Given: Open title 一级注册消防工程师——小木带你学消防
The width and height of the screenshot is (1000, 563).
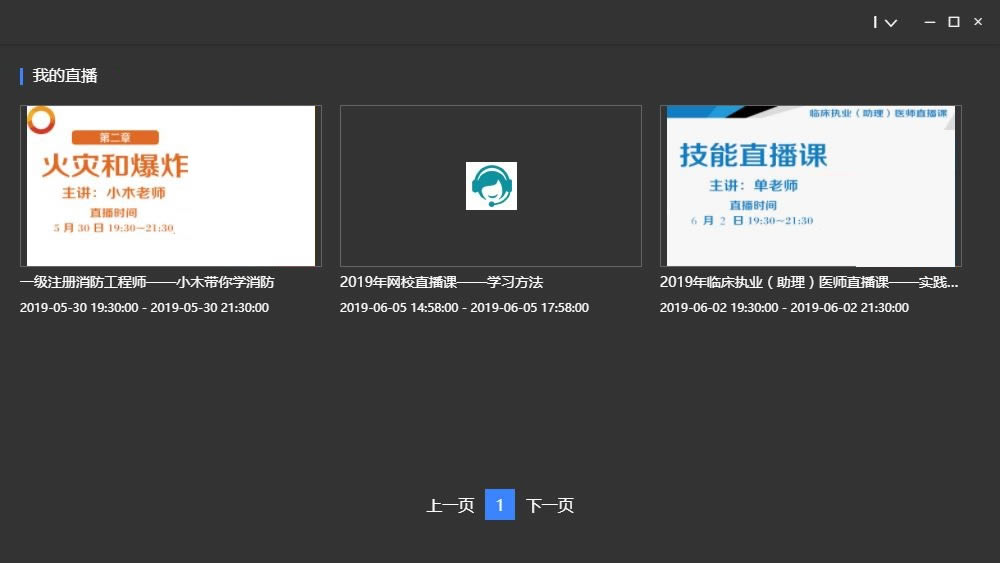Looking at the screenshot, I should pyautogui.click(x=147, y=282).
